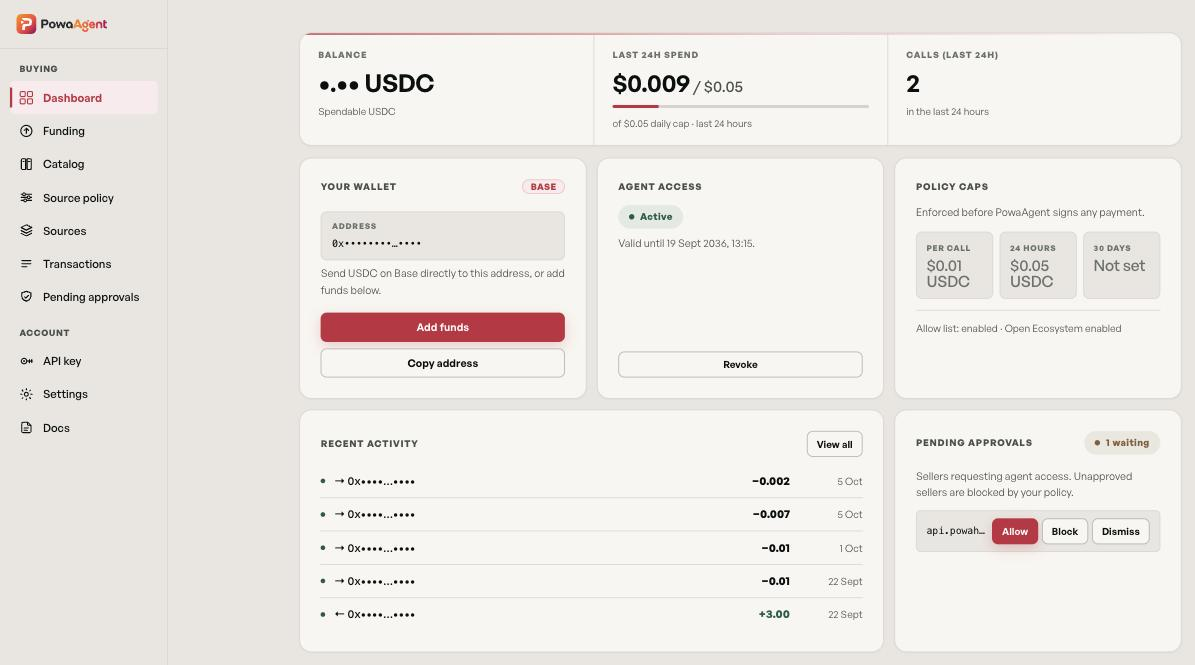Open the Dashboard menu item

coord(84,98)
